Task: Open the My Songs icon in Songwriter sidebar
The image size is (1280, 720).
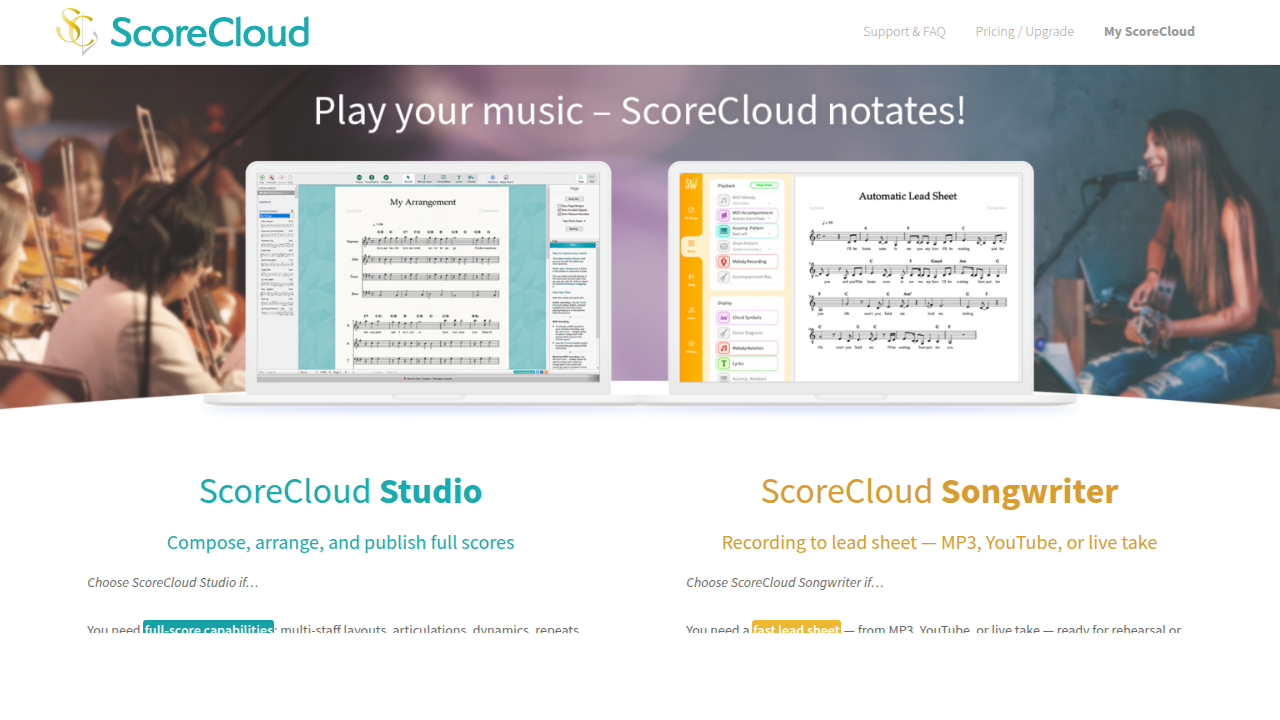Action: (x=691, y=211)
